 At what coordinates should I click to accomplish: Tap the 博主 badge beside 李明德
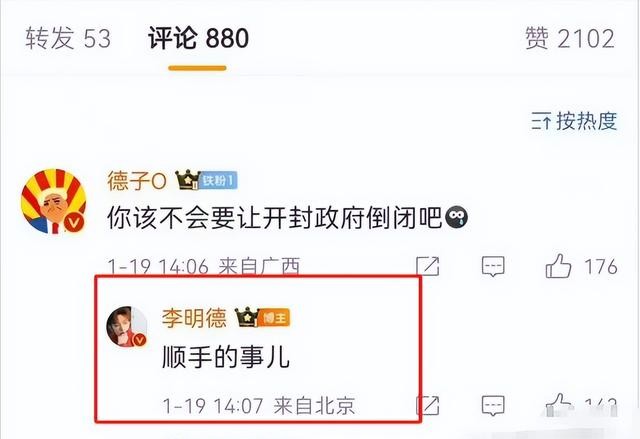tap(275, 318)
